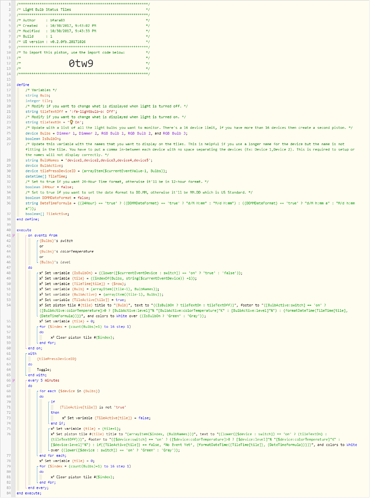Click the lightning bolt beside 'on events from'
372x500 pixels.
coord(14,236)
